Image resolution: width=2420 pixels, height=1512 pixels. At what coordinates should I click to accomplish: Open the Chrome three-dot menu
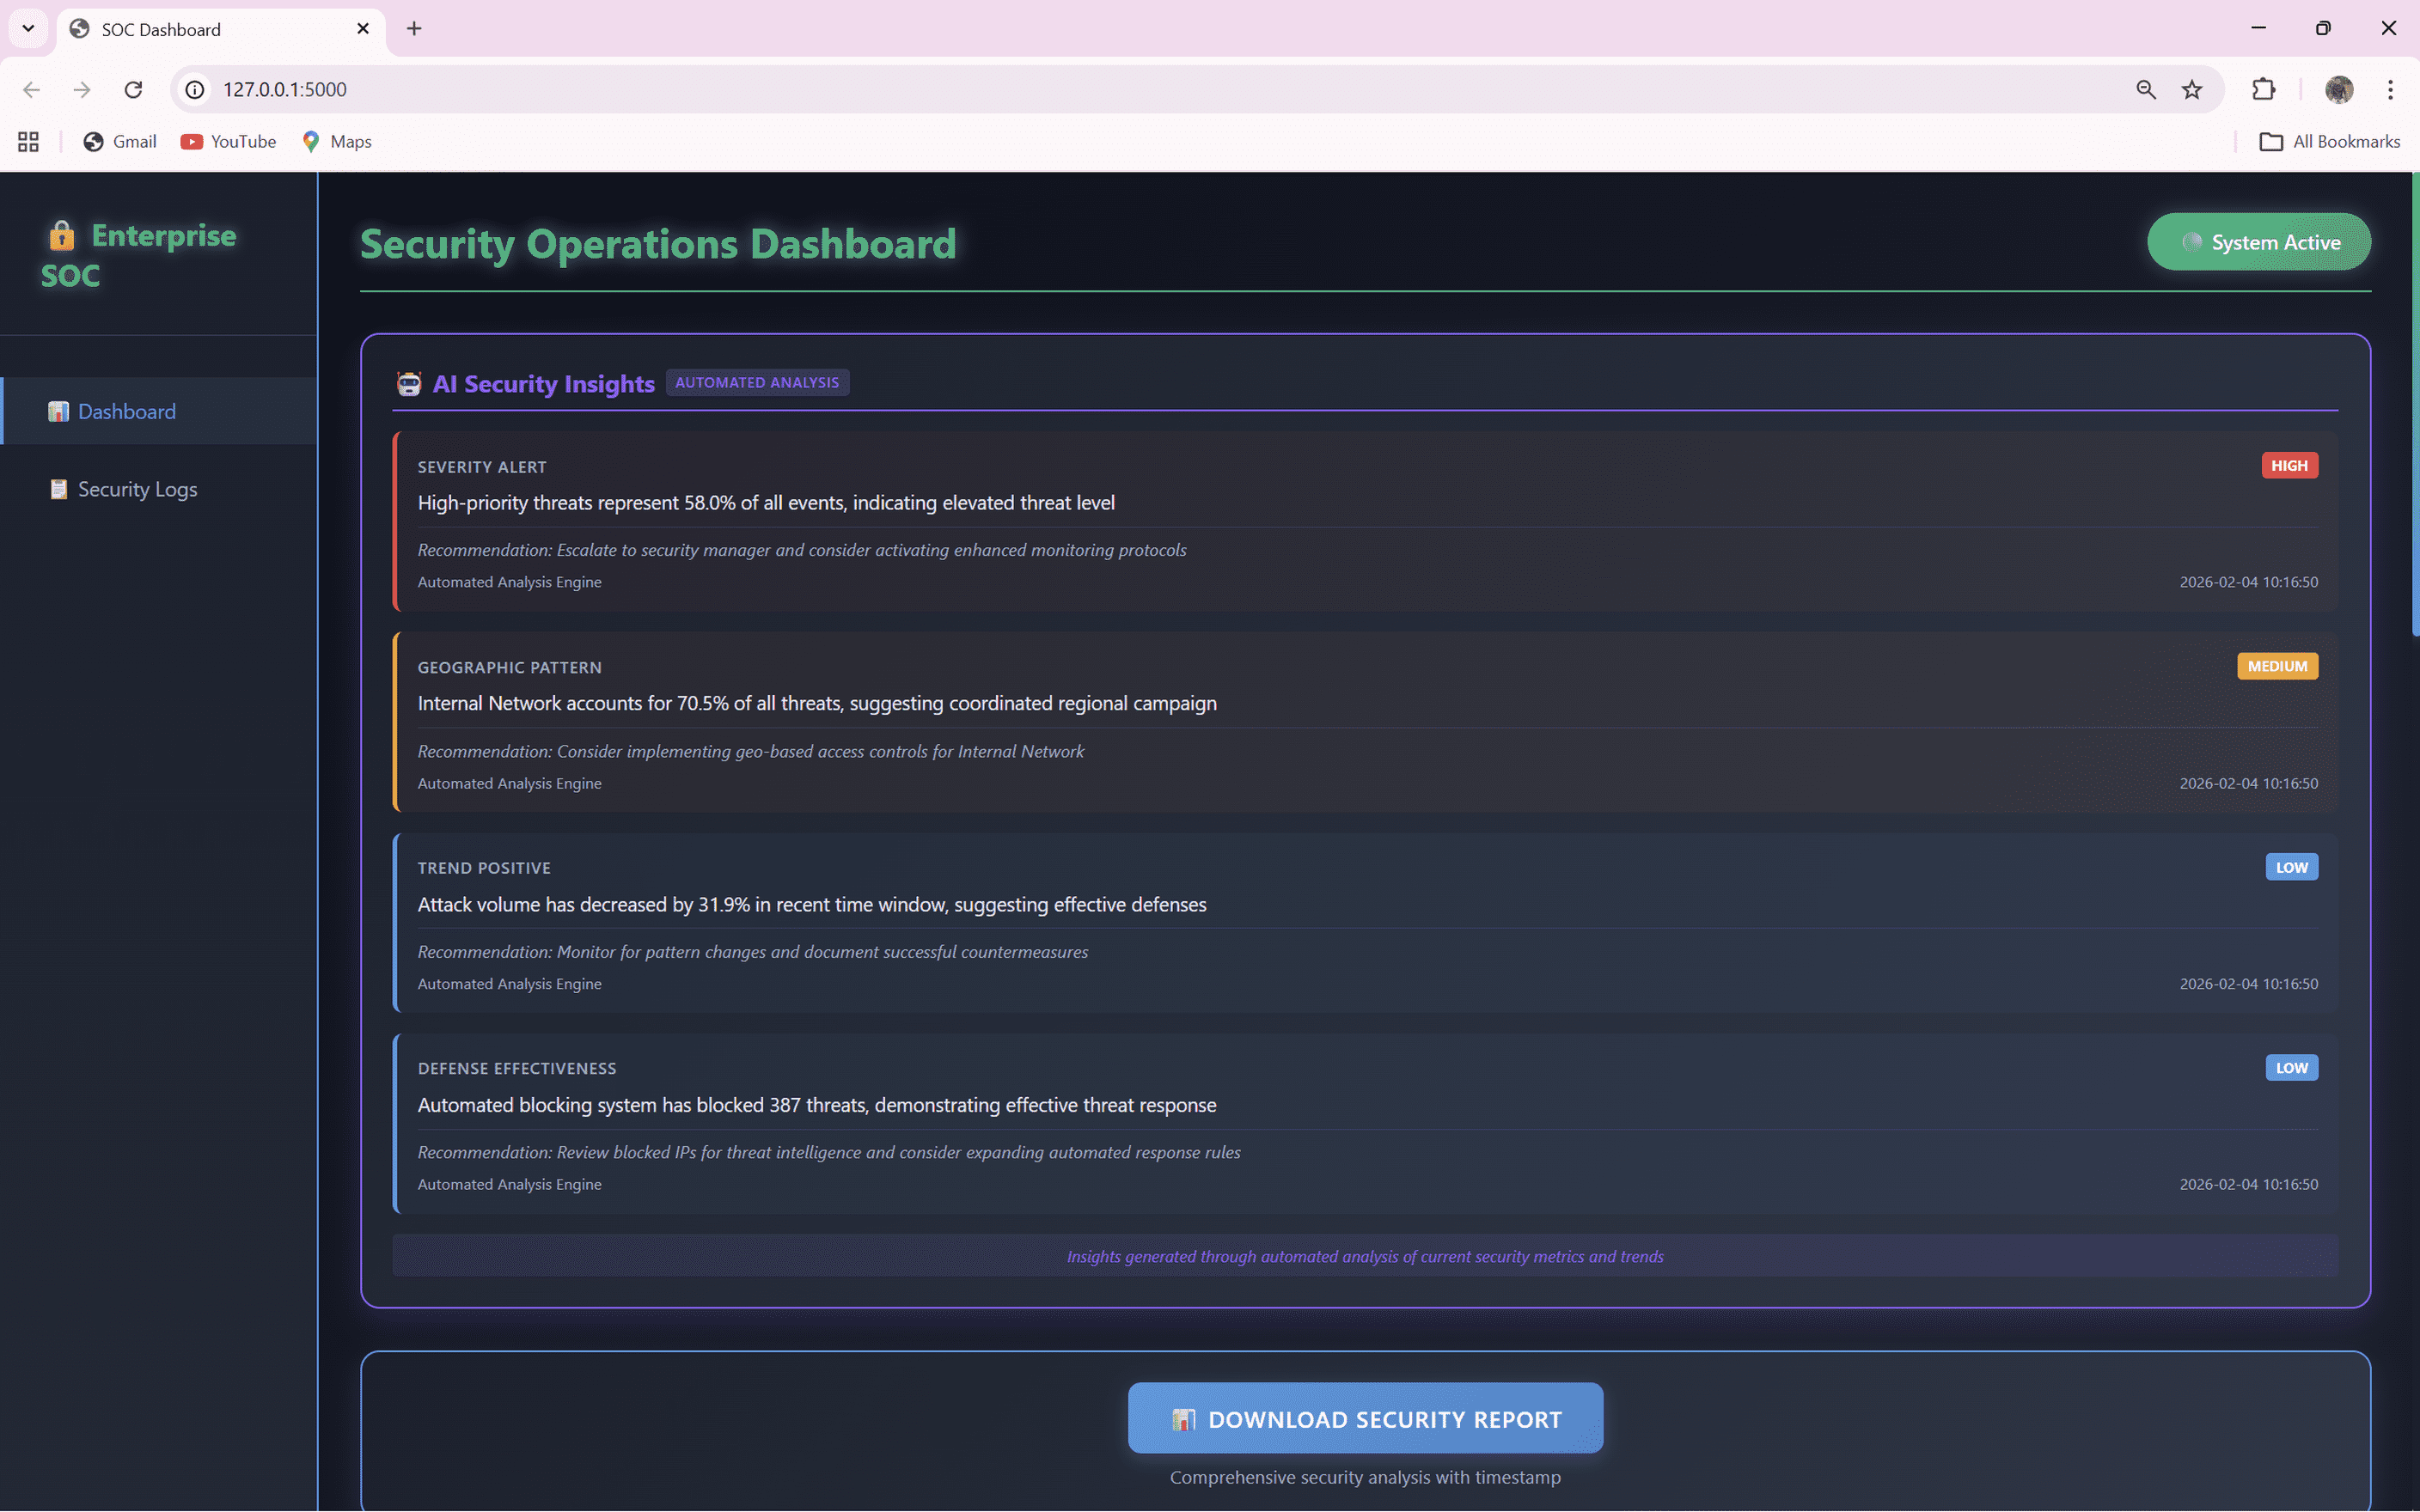[2391, 89]
